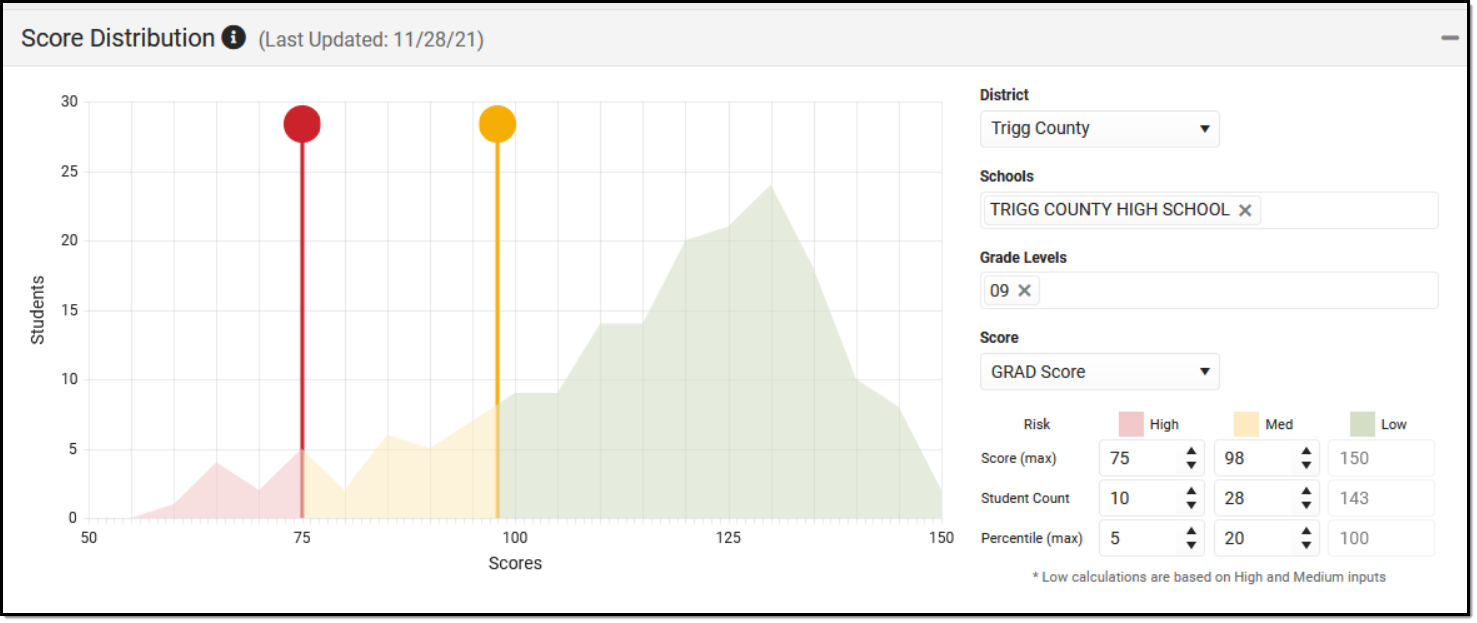The height and width of the screenshot is (623, 1477).
Task: Click the Med risk yellow color swatch
Action: tap(1246, 424)
